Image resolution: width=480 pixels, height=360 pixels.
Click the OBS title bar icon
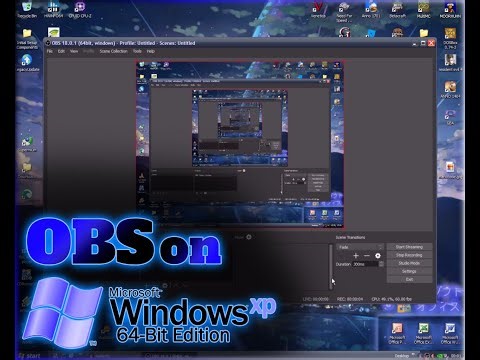pos(48,43)
